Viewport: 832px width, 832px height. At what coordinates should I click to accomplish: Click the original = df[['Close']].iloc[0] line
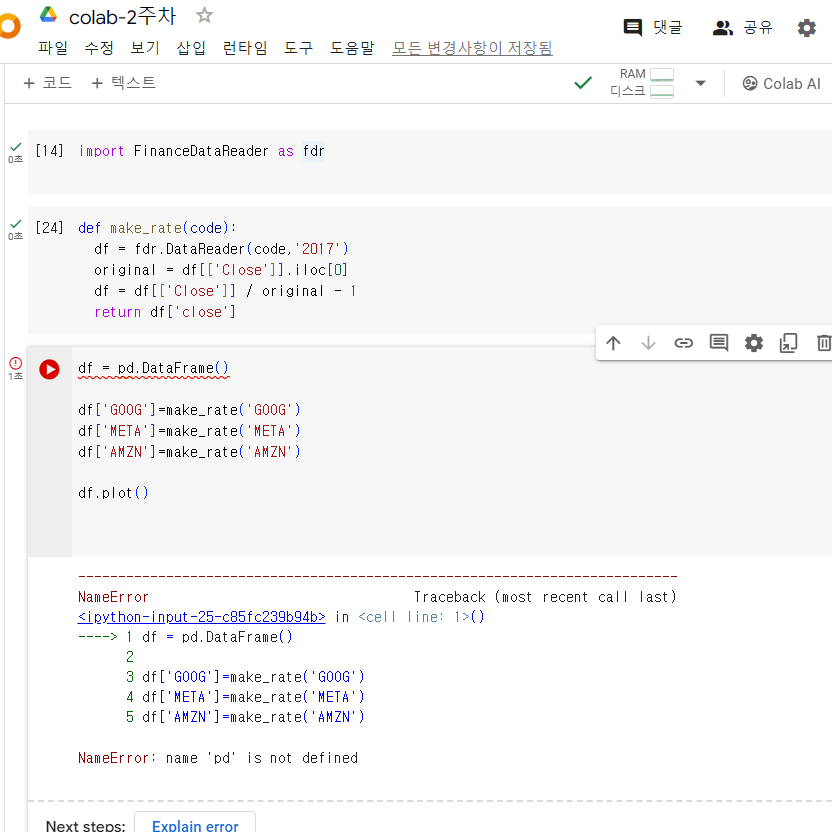[x=221, y=270]
